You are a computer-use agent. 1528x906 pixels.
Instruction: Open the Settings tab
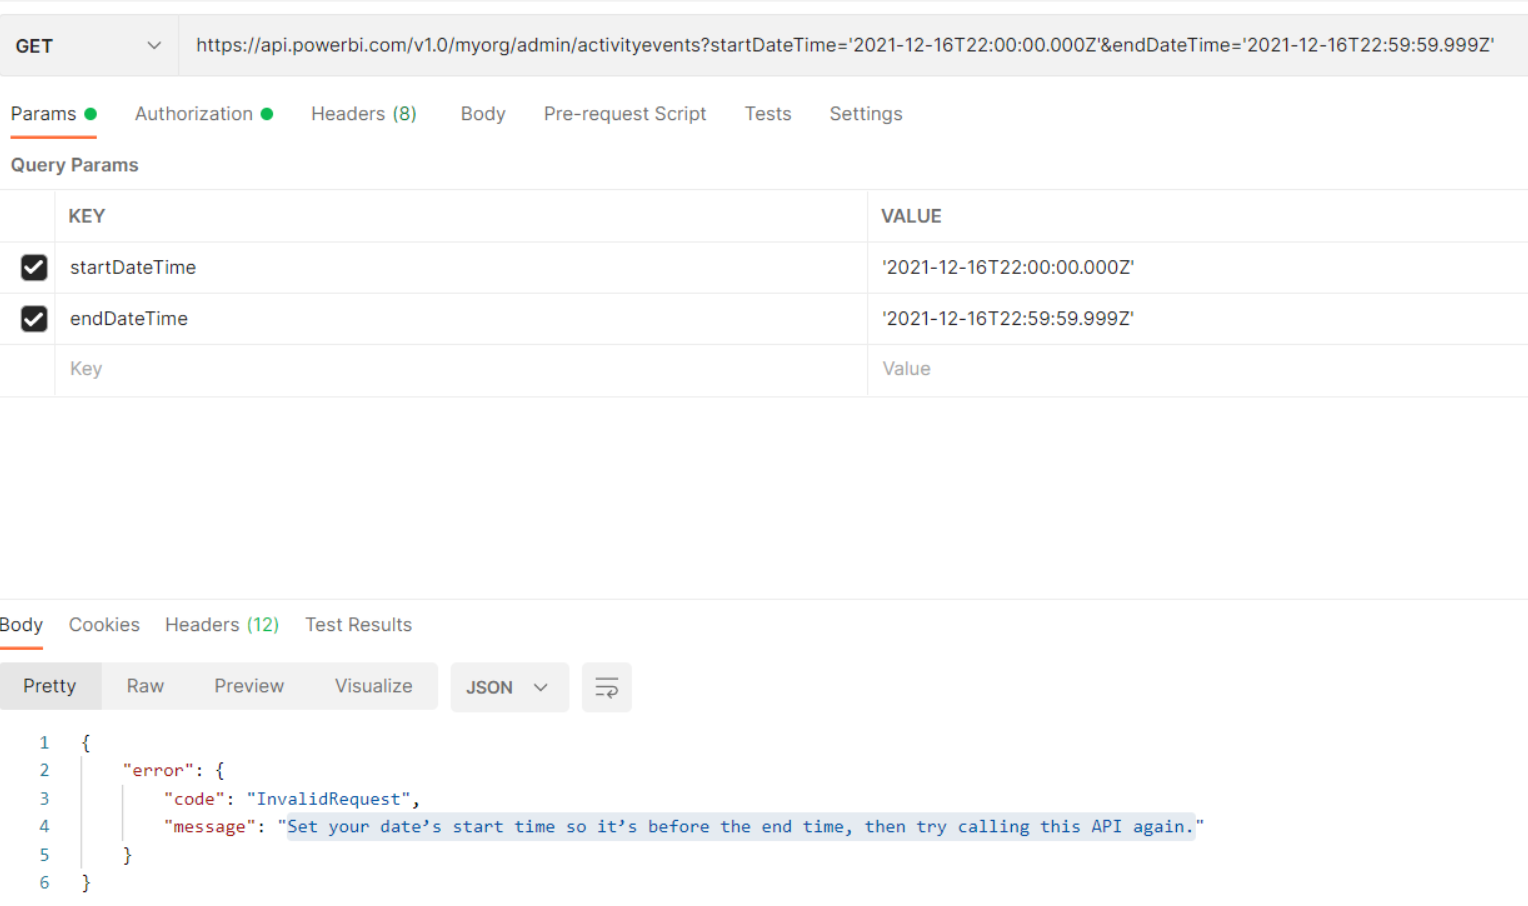click(x=866, y=114)
